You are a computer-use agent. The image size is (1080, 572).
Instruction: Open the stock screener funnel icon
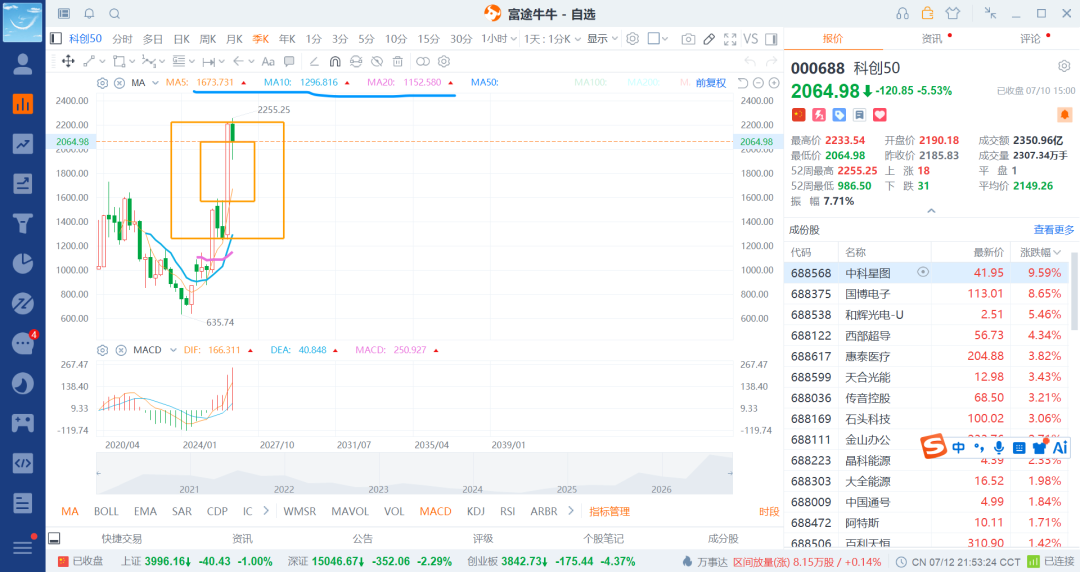pos(23,223)
